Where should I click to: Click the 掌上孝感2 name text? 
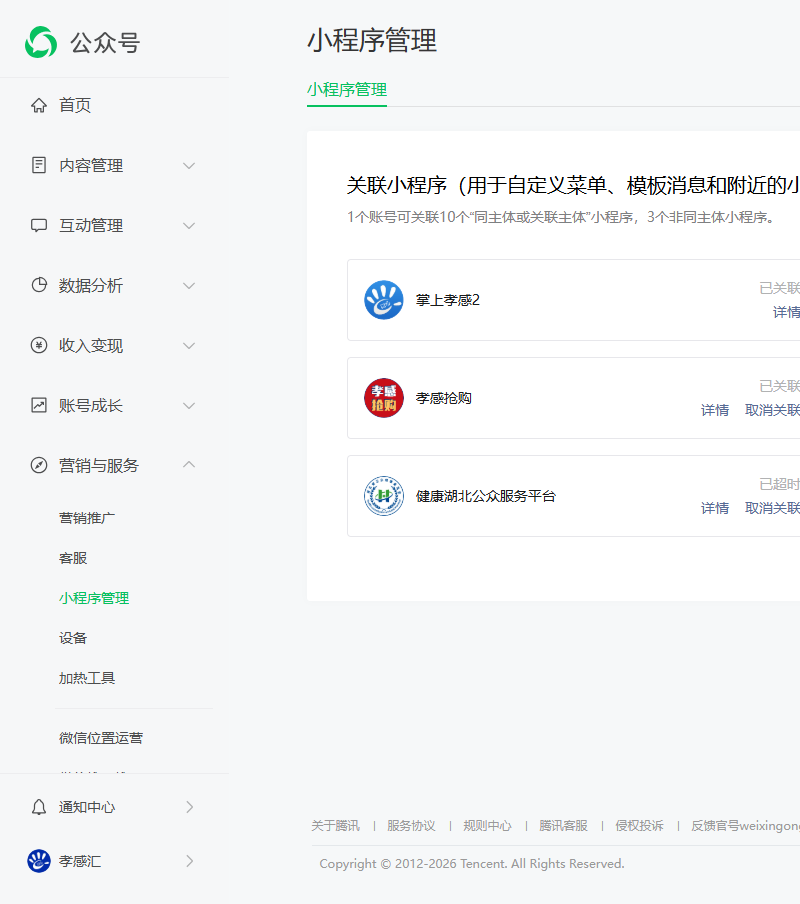tap(448, 300)
